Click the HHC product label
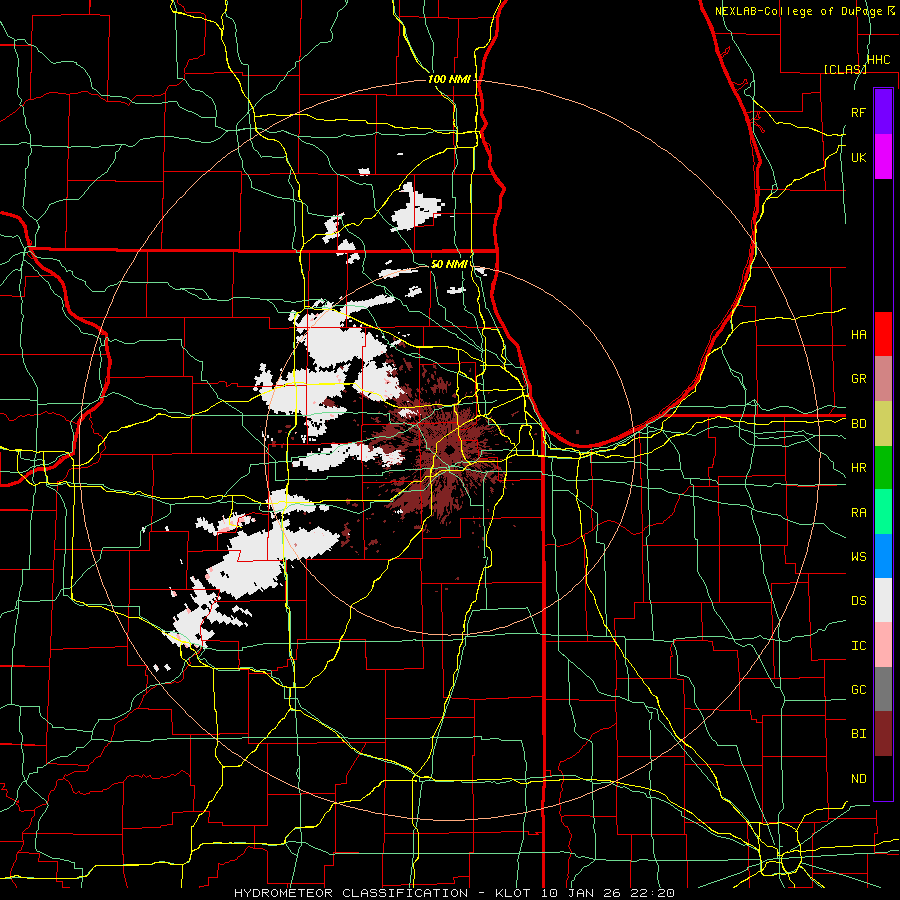The image size is (900, 900). coord(879,60)
